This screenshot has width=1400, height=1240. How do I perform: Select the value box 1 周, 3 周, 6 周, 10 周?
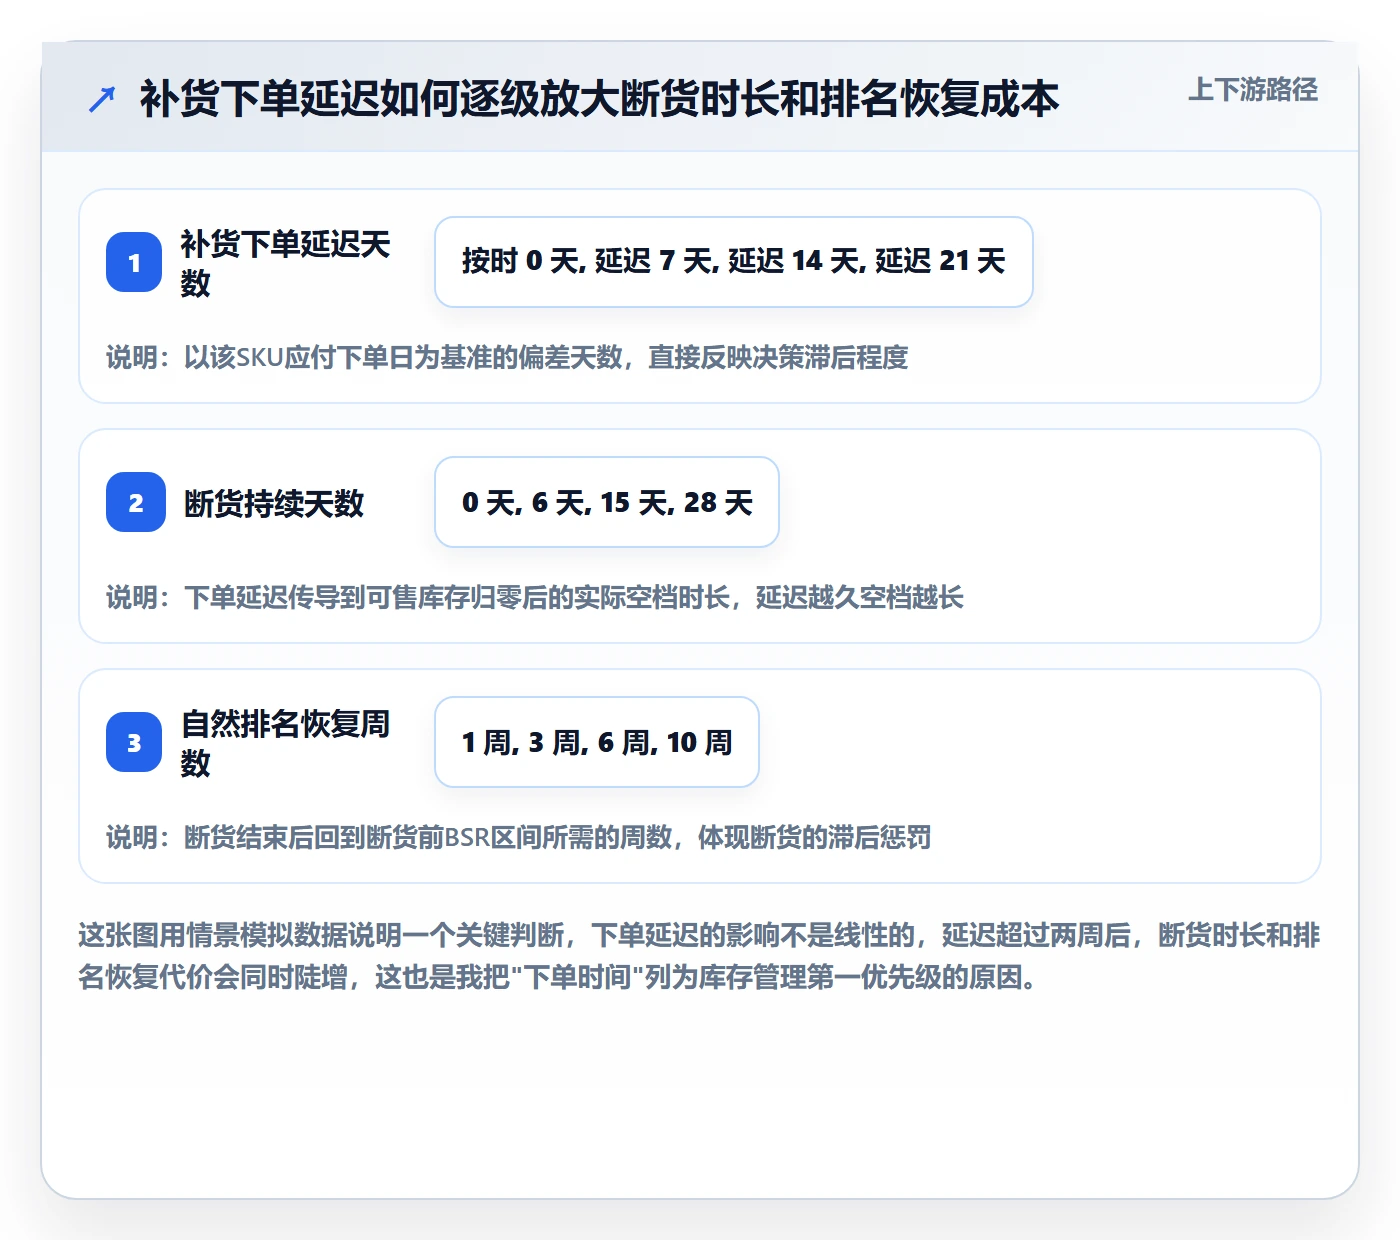click(x=597, y=742)
